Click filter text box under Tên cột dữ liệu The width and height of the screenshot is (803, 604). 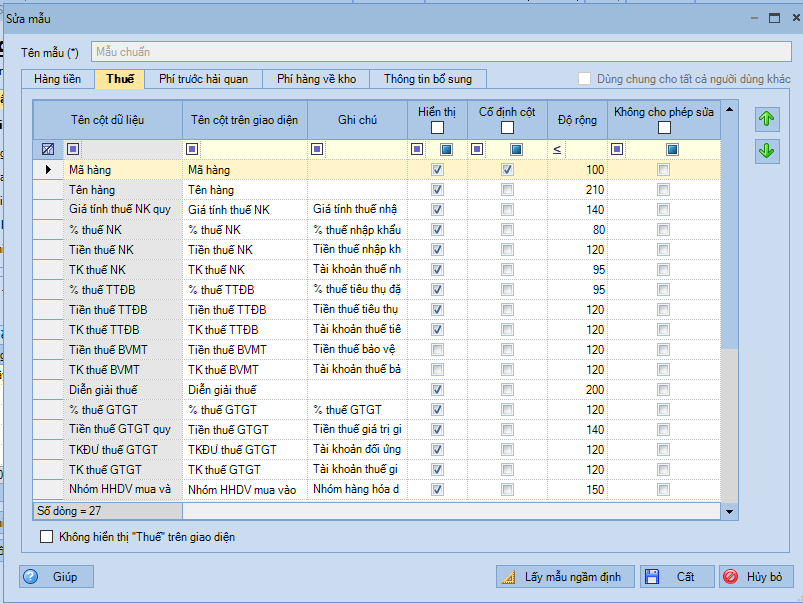(x=131, y=149)
